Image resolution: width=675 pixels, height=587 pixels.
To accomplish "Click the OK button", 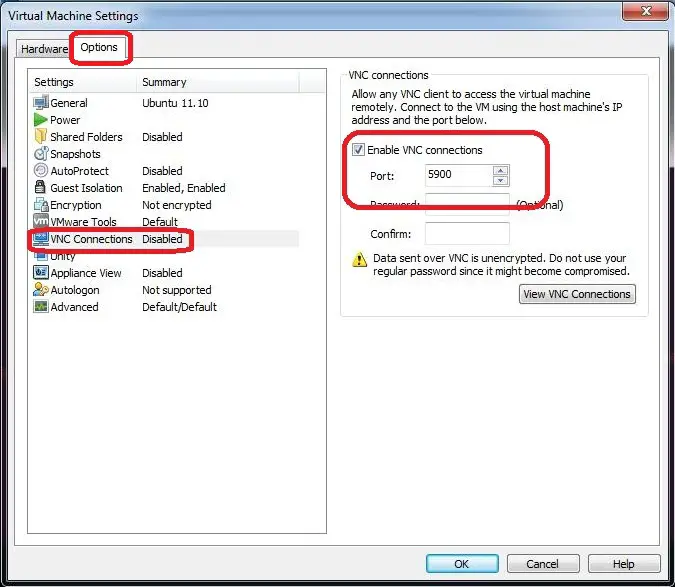I will pos(462,564).
